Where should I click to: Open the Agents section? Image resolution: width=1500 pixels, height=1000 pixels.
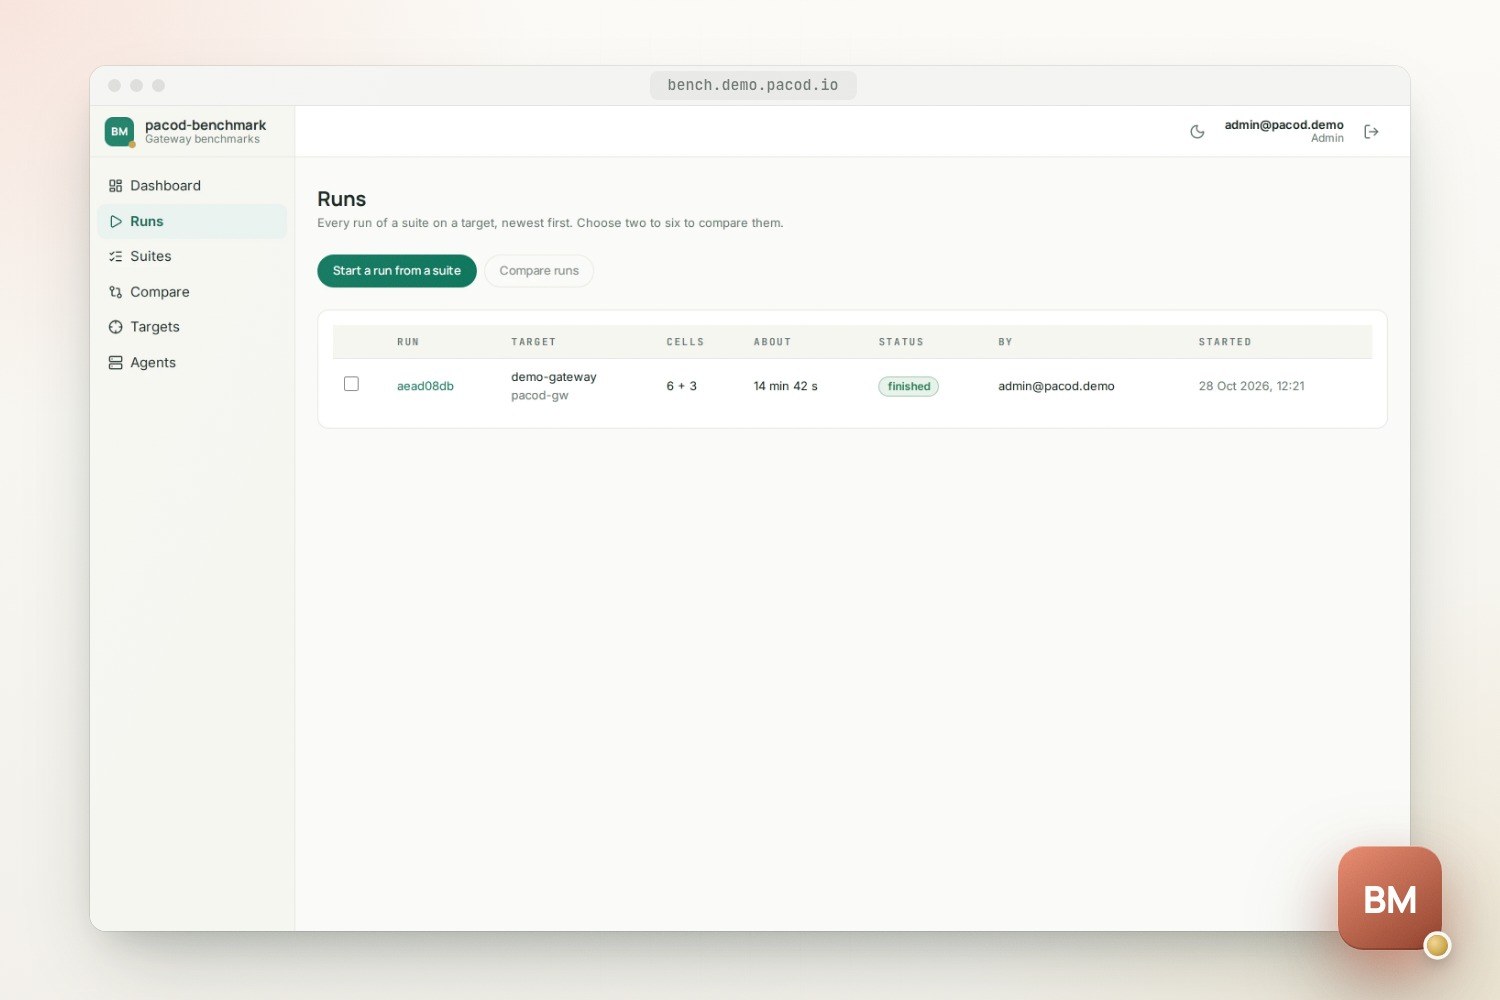click(x=192, y=363)
